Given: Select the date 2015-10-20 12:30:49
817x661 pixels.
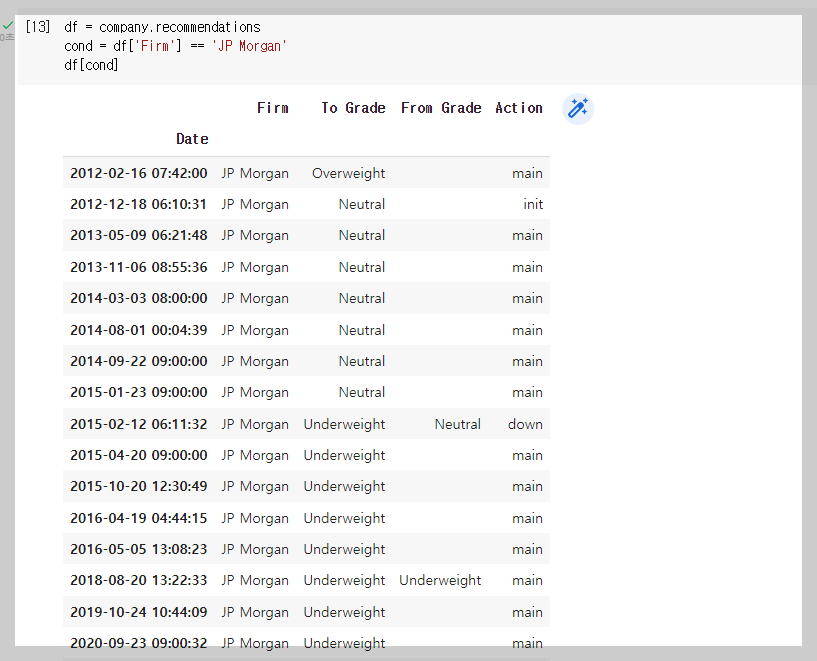Looking at the screenshot, I should pos(139,487).
